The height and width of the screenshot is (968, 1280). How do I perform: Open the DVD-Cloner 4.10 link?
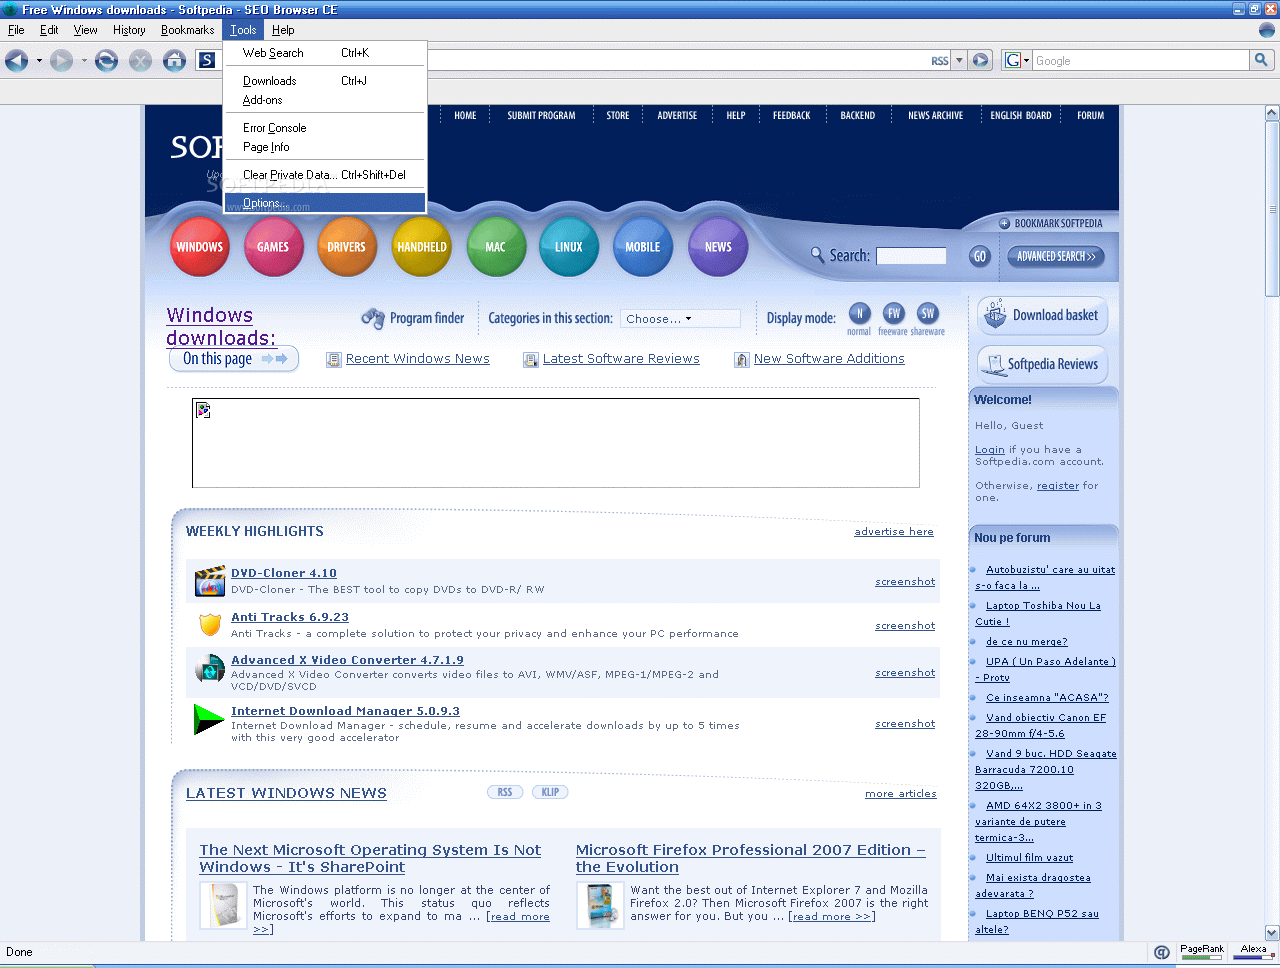284,573
